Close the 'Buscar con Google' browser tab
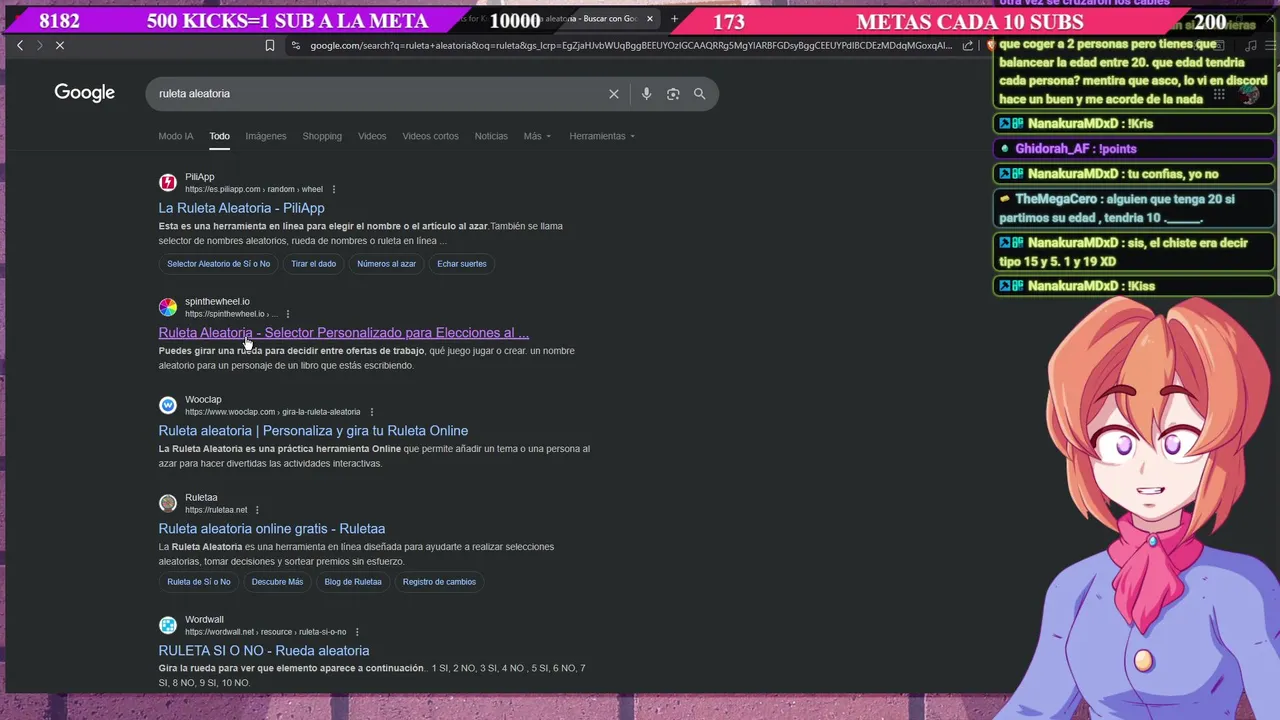 point(650,19)
